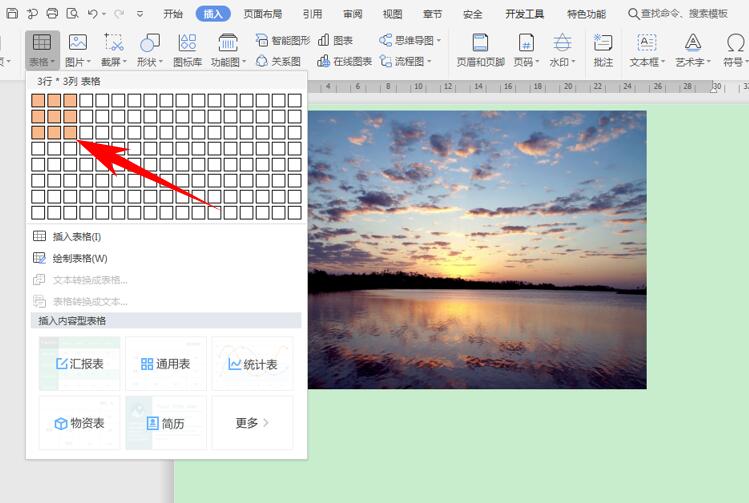Select the 统计表 table template

pos(252,364)
